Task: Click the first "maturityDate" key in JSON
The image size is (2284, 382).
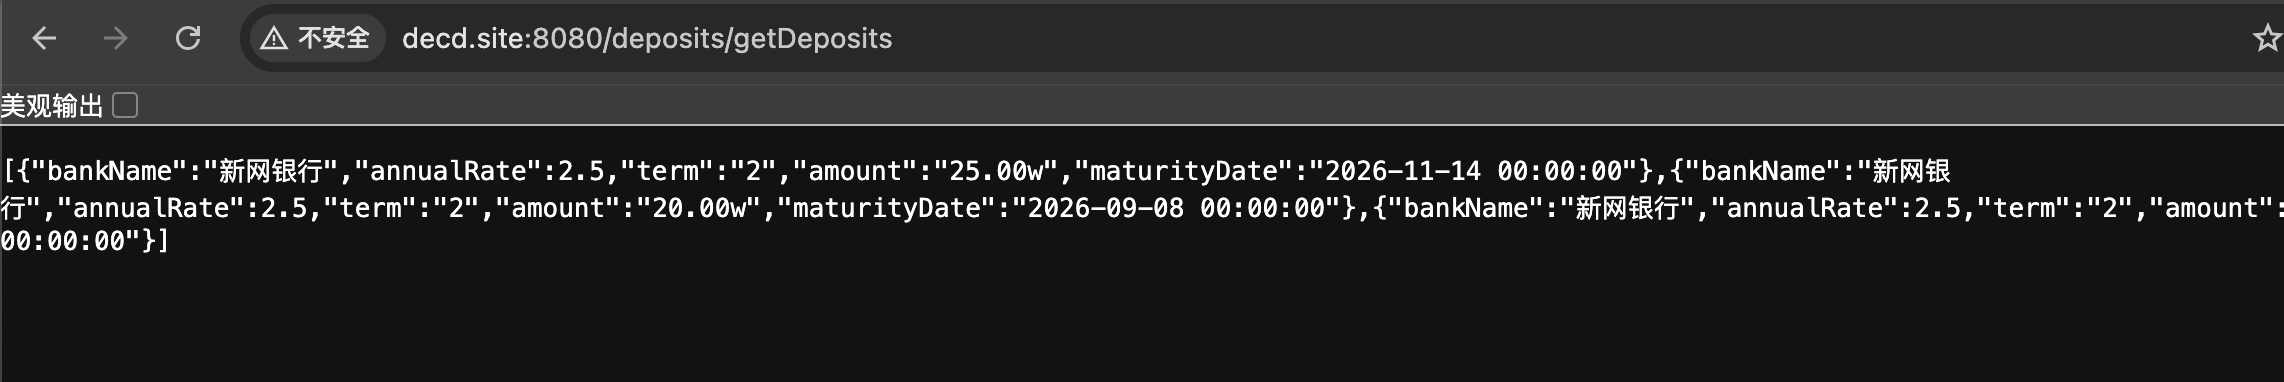Action: 1184,171
